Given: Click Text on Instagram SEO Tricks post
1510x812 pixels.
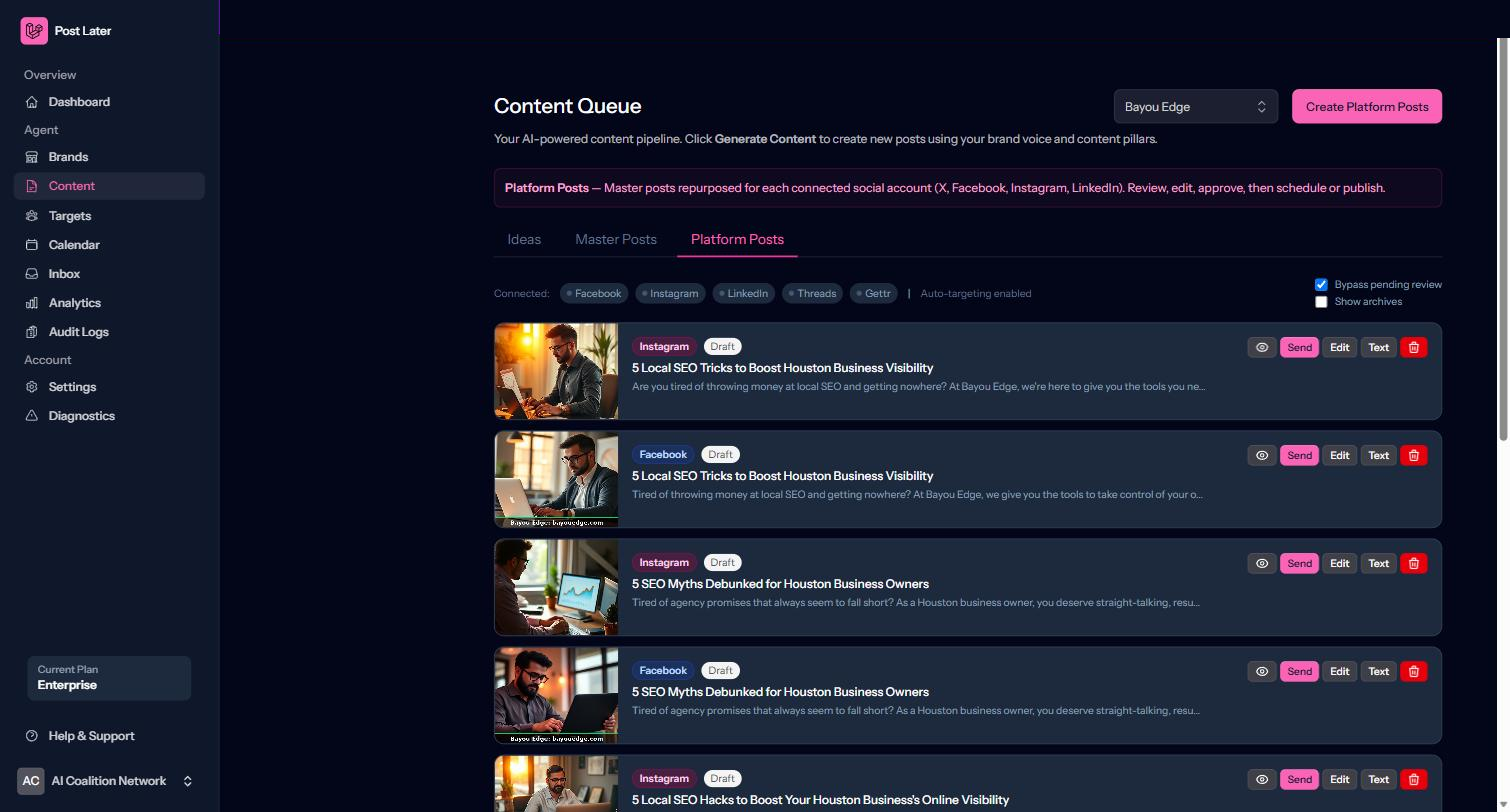Looking at the screenshot, I should pos(1379,347).
